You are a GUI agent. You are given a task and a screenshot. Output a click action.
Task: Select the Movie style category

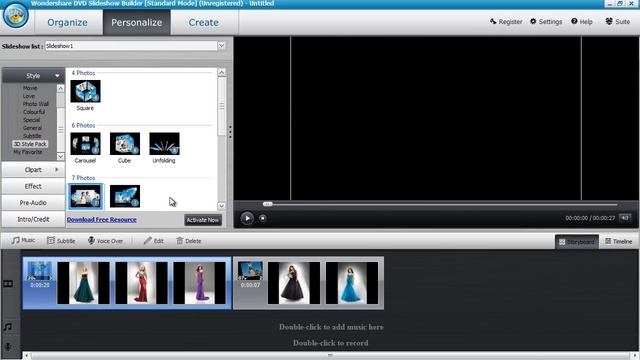coord(30,88)
